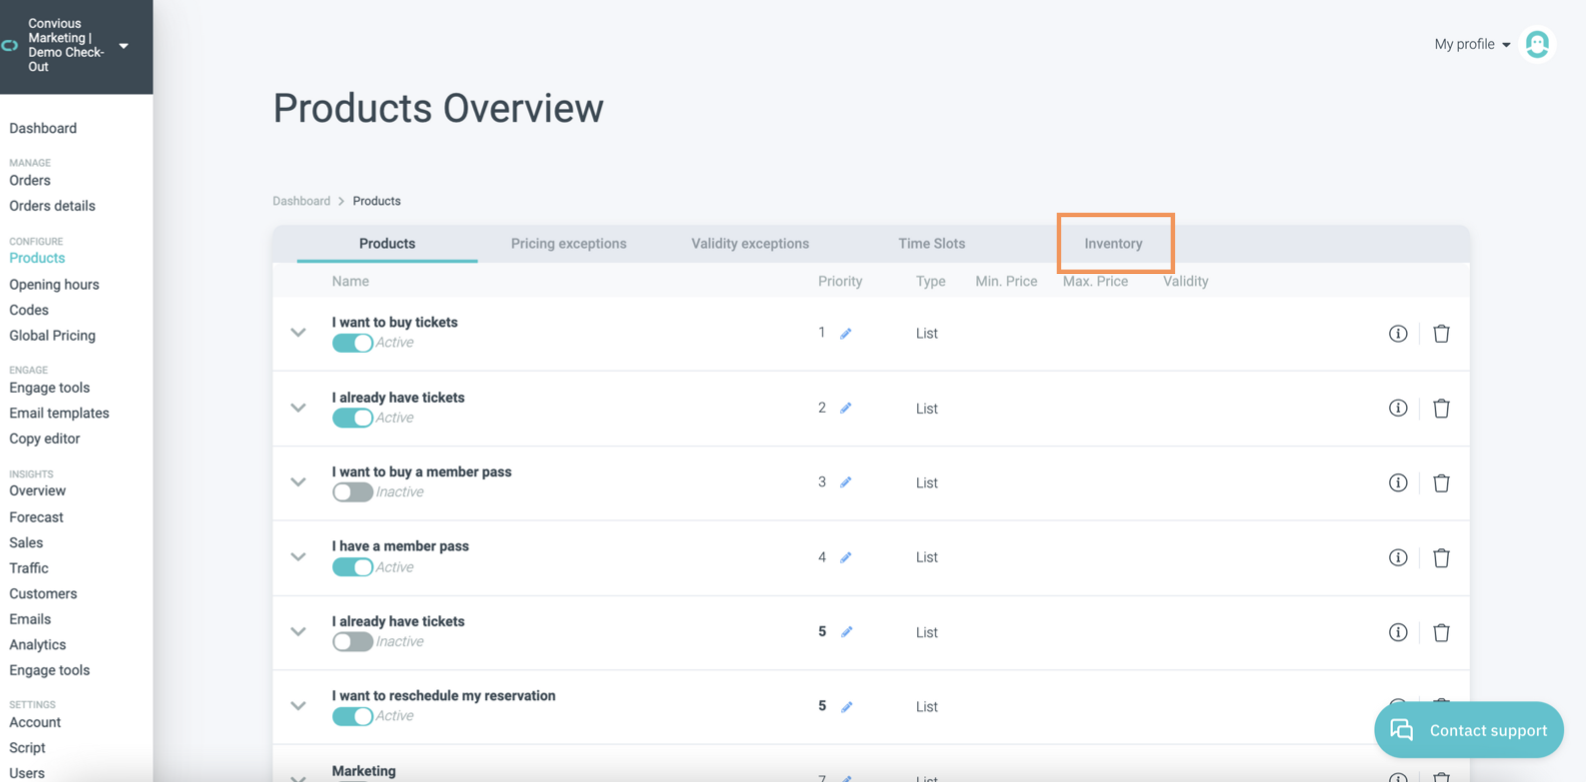
Task: Click the Contact support button
Action: 1468,730
